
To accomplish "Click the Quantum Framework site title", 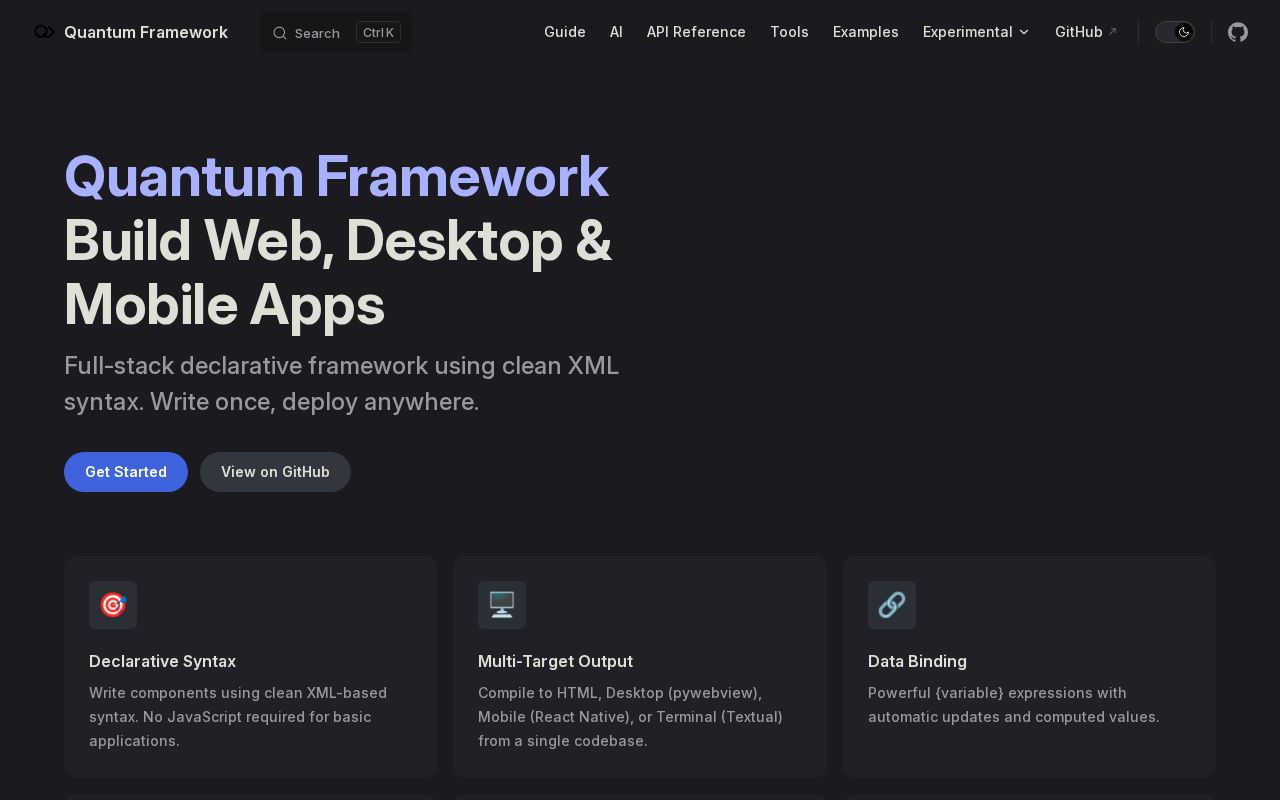I will [x=146, y=32].
